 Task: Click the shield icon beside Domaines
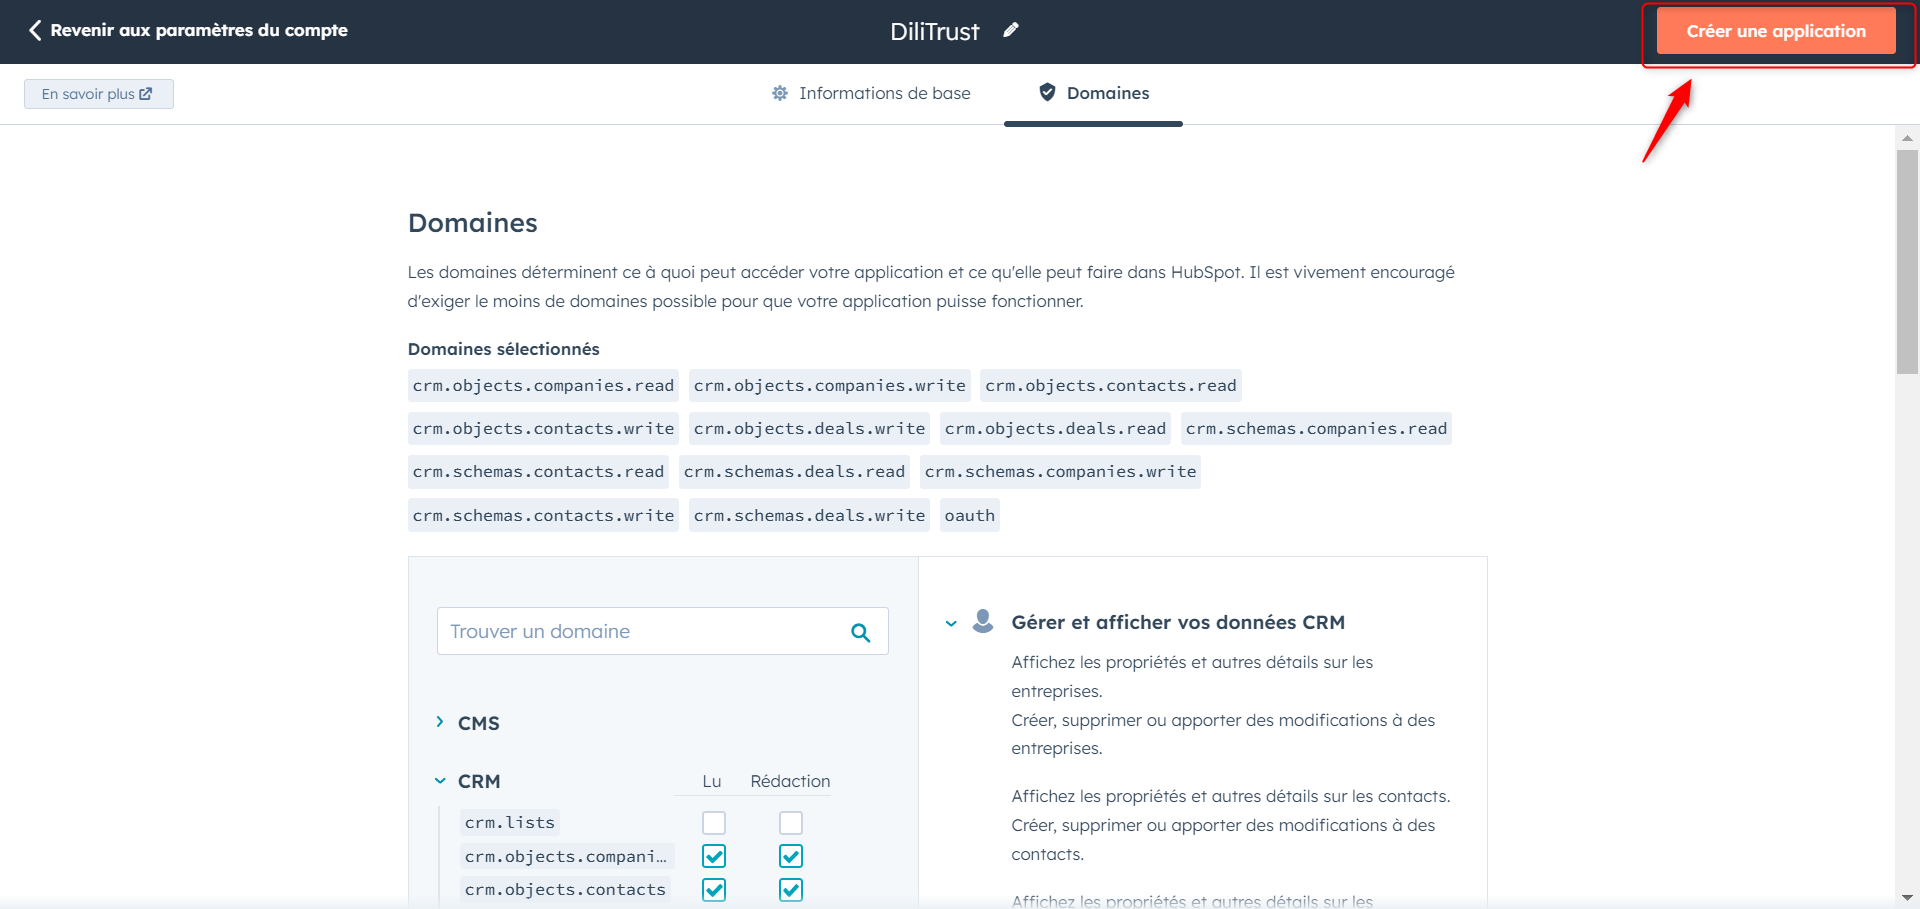[1047, 92]
